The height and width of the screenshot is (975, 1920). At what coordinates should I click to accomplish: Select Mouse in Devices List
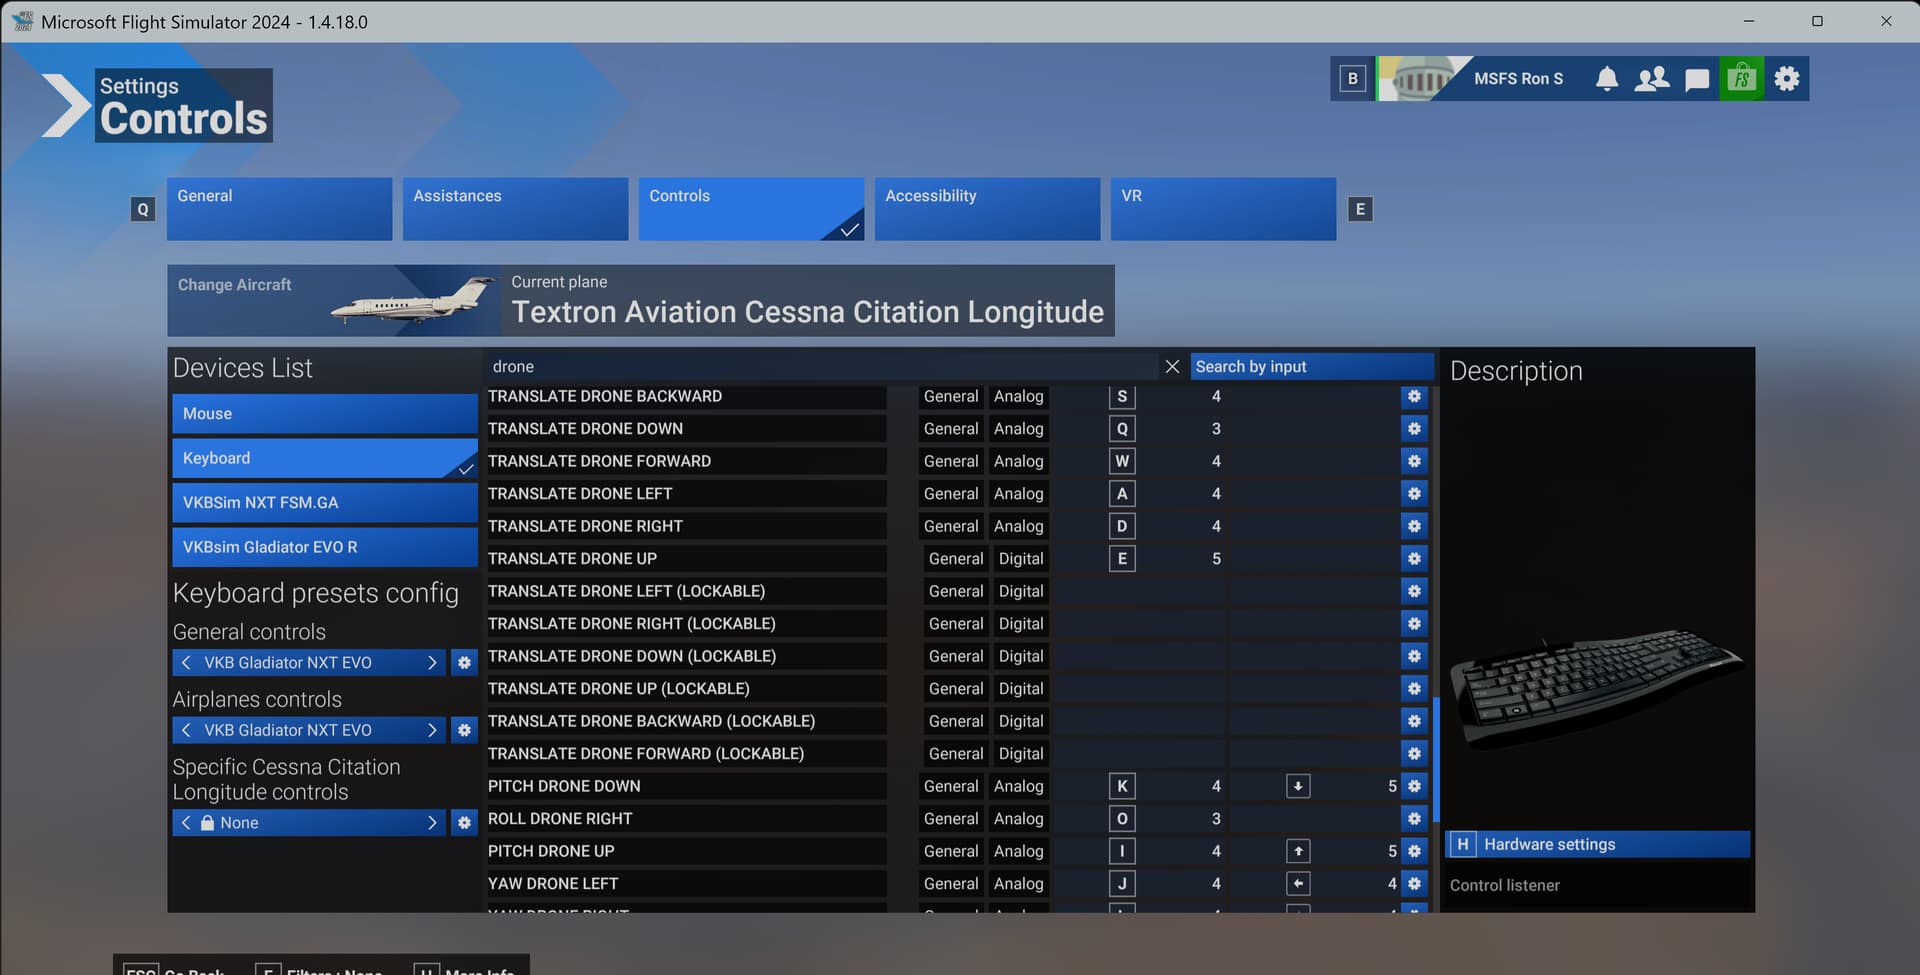click(325, 414)
